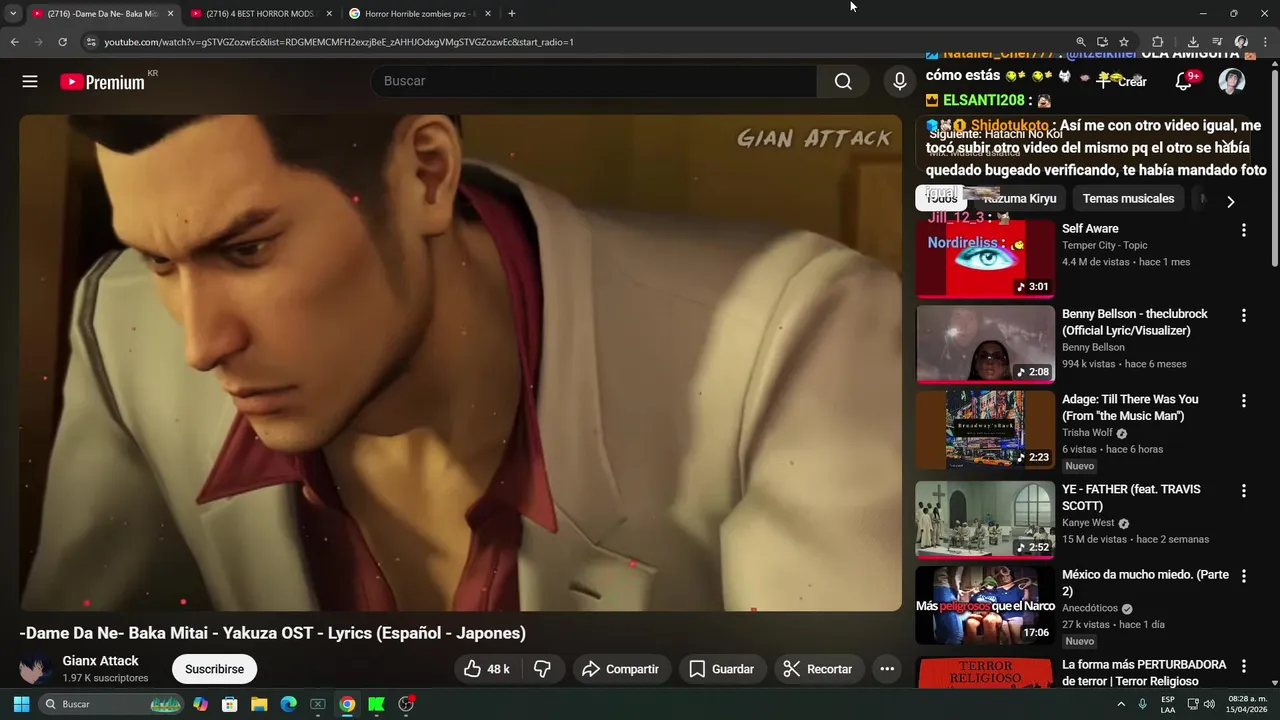Show next filter chips with arrow
The width and height of the screenshot is (1280, 720).
click(1230, 201)
